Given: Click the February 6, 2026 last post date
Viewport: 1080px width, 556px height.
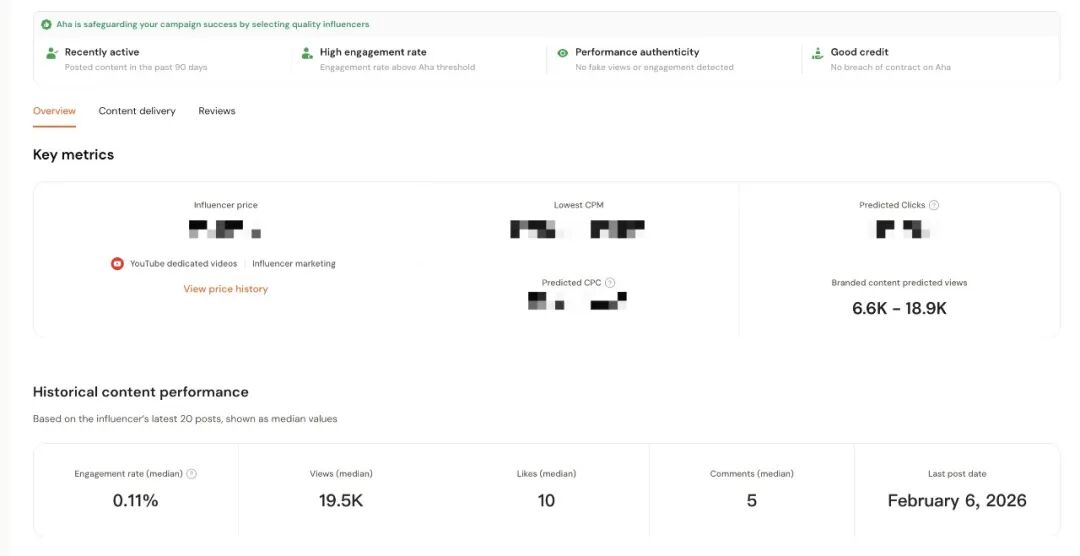Looking at the screenshot, I should click(x=957, y=501).
